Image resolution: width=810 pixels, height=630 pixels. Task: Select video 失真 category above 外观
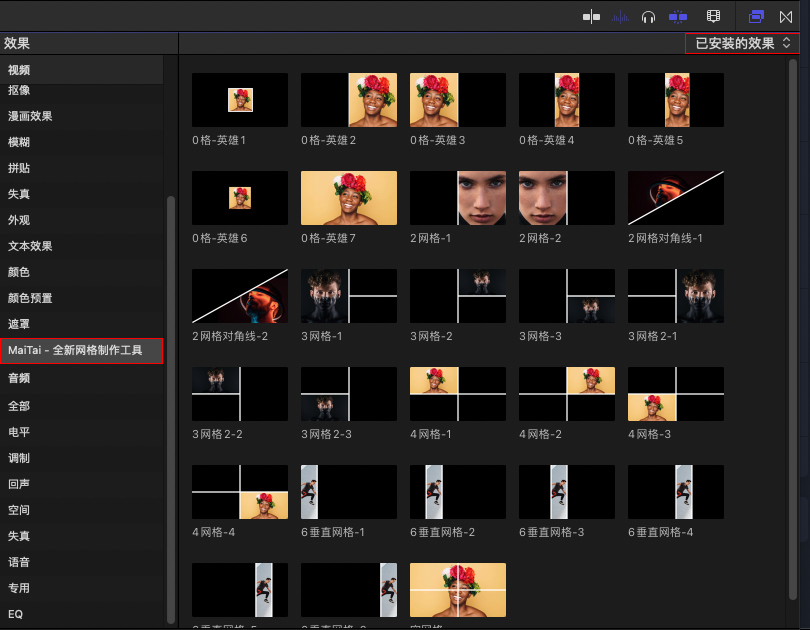tap(82, 194)
